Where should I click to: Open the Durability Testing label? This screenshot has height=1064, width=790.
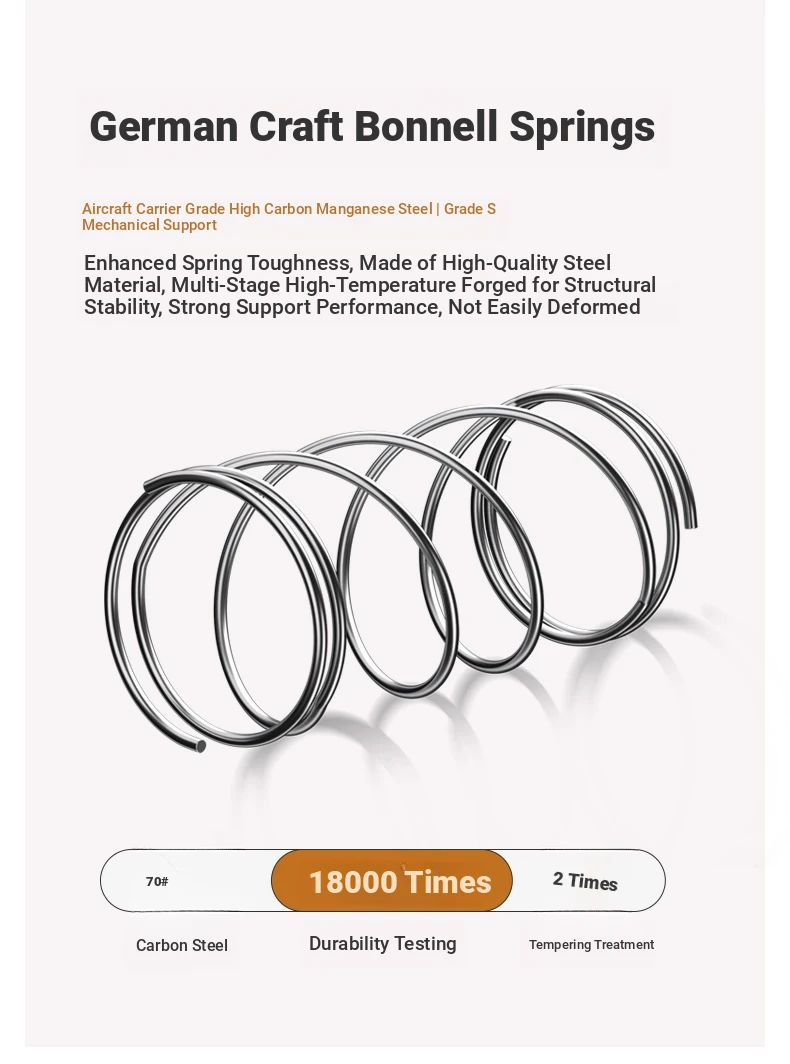click(x=383, y=944)
